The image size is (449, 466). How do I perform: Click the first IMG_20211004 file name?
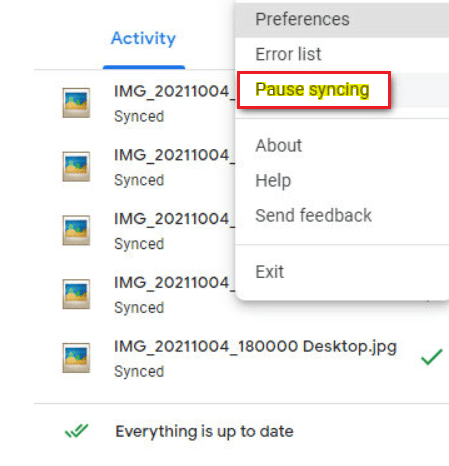(174, 91)
